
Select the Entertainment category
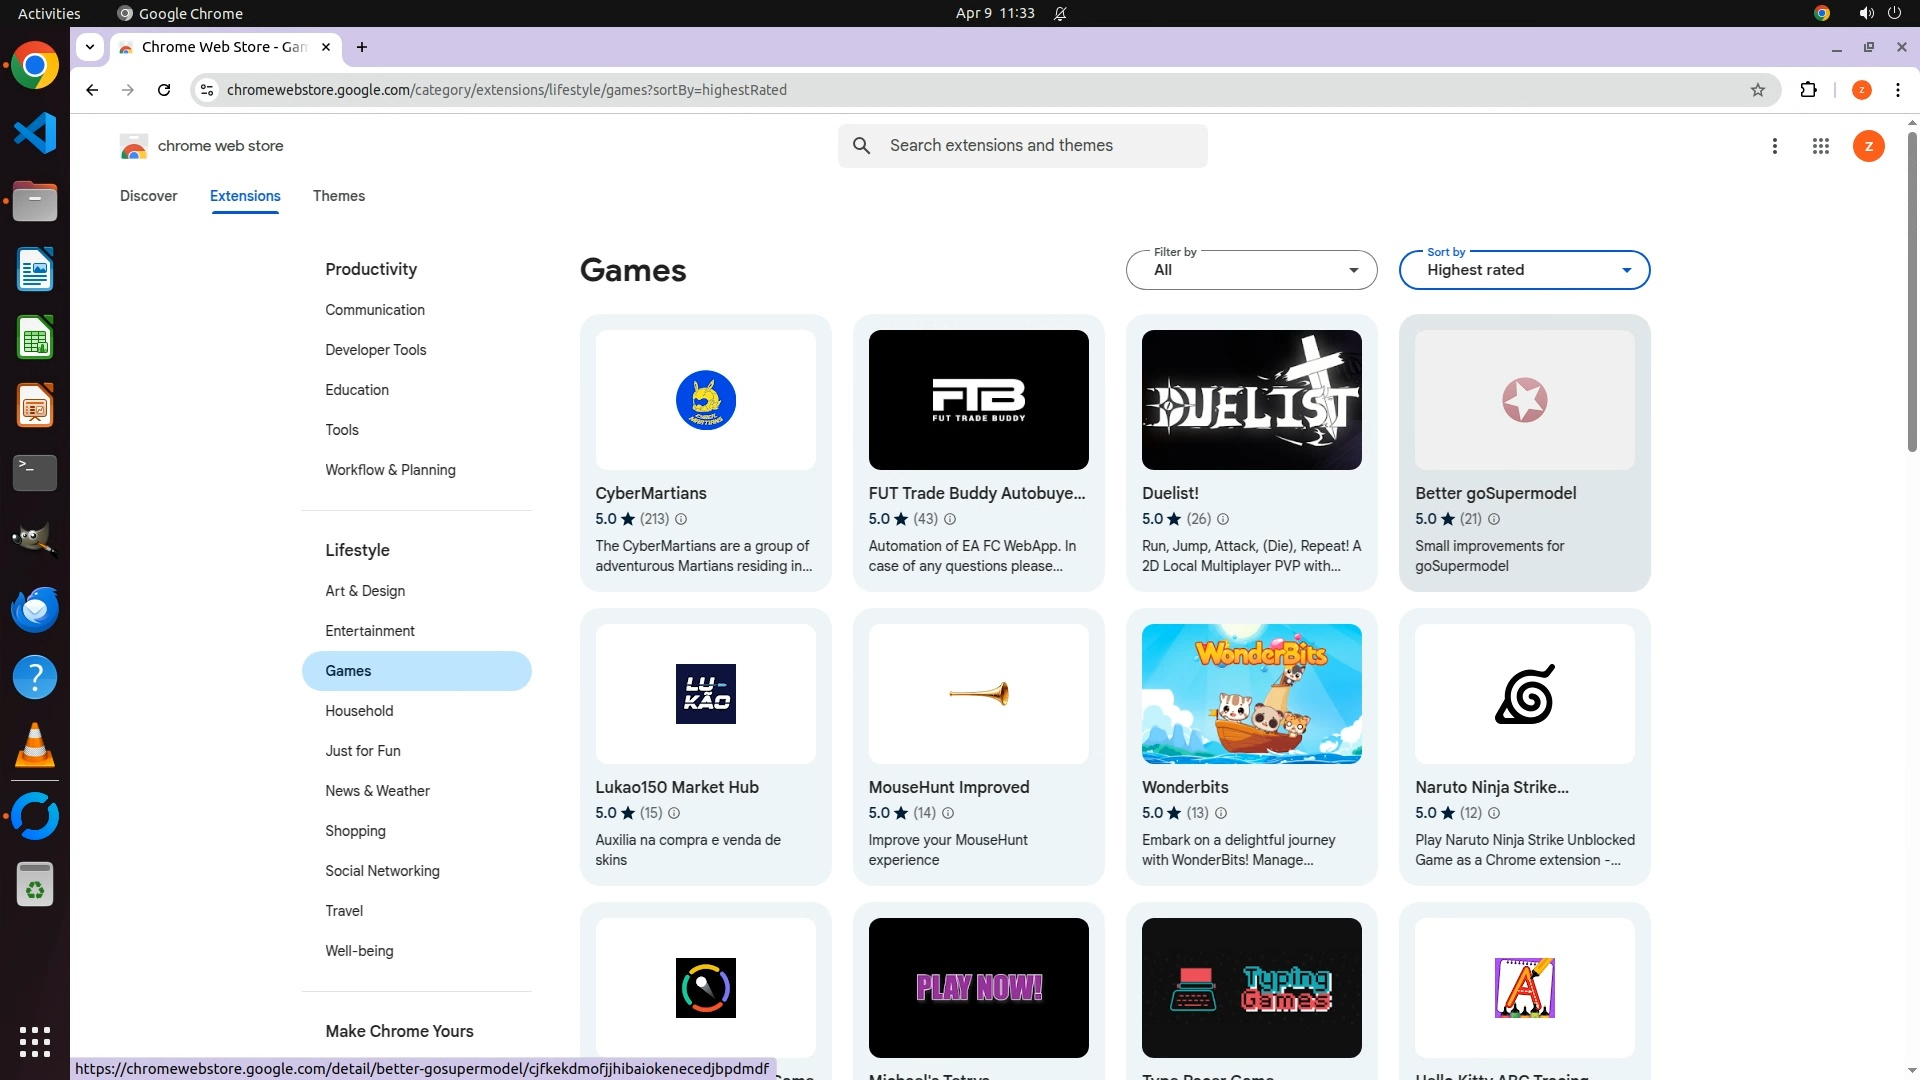click(x=369, y=631)
